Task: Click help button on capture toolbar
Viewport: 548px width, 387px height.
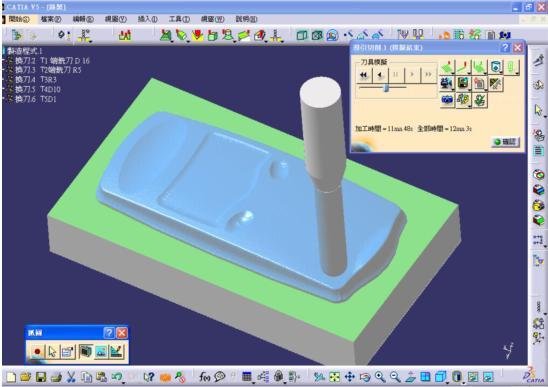Action: pos(109,332)
